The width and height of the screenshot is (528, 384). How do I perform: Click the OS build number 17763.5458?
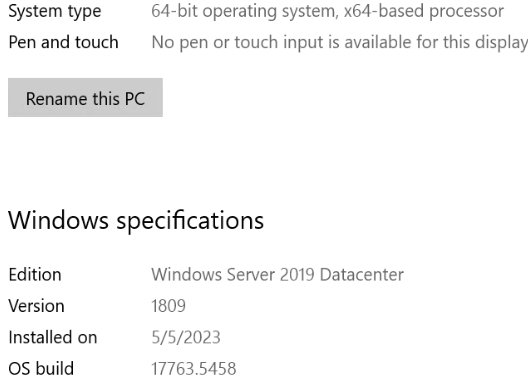coord(194,369)
